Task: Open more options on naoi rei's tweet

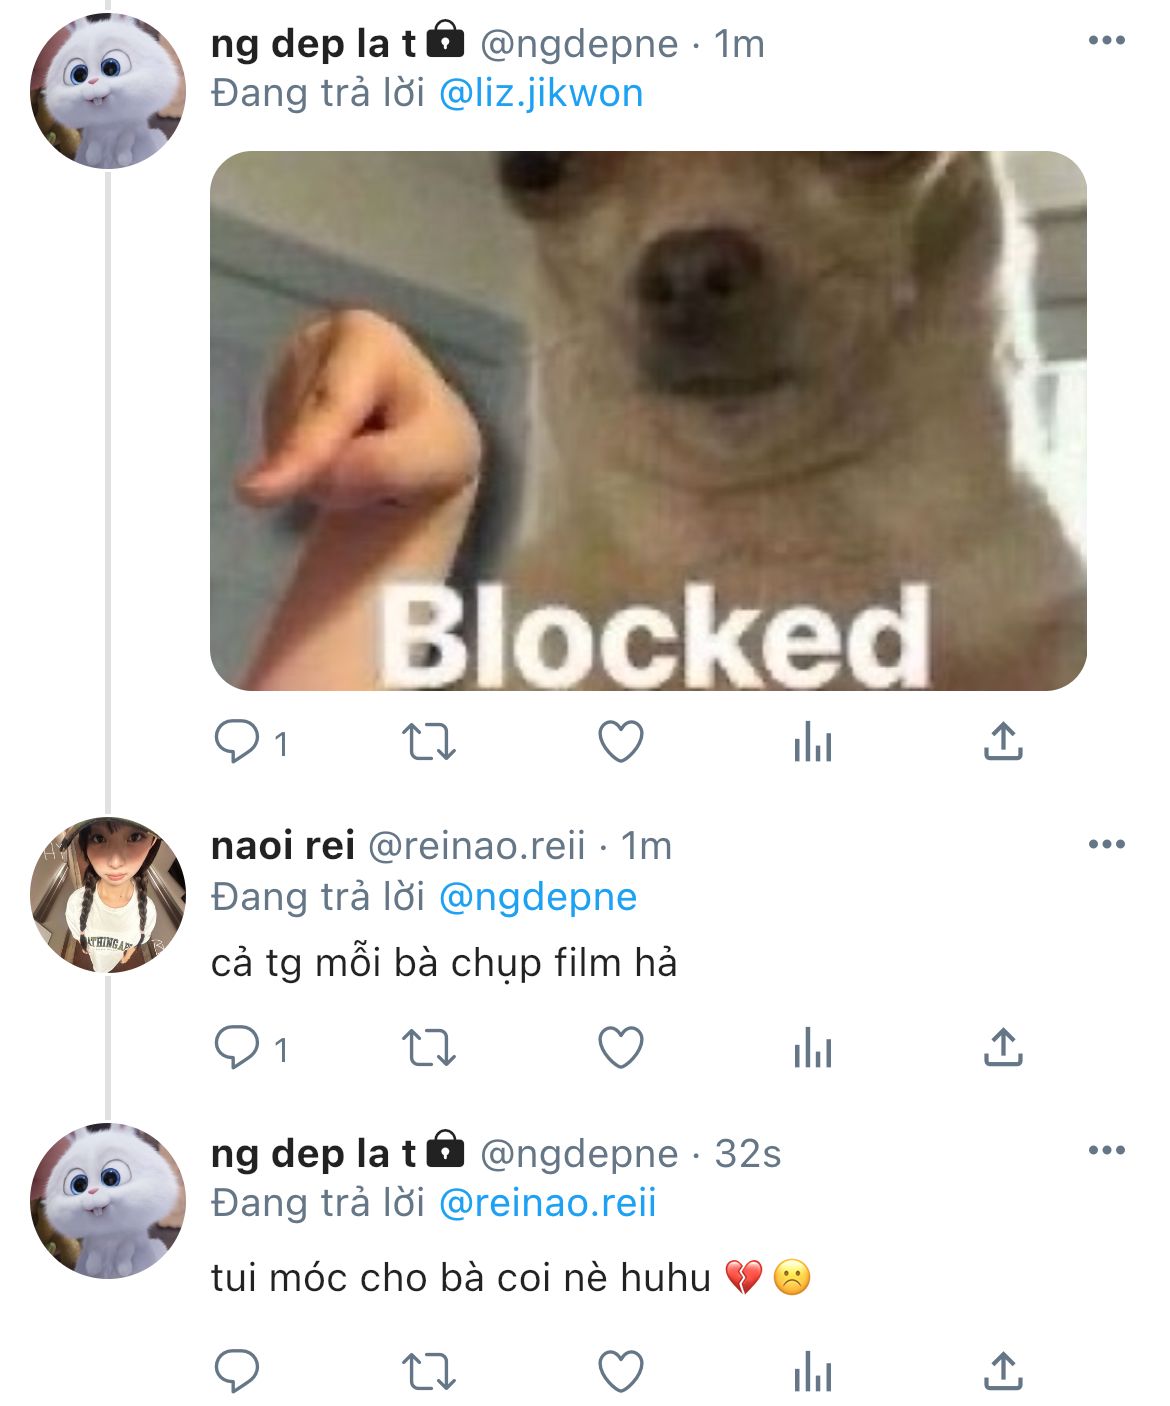Action: pos(1106,845)
